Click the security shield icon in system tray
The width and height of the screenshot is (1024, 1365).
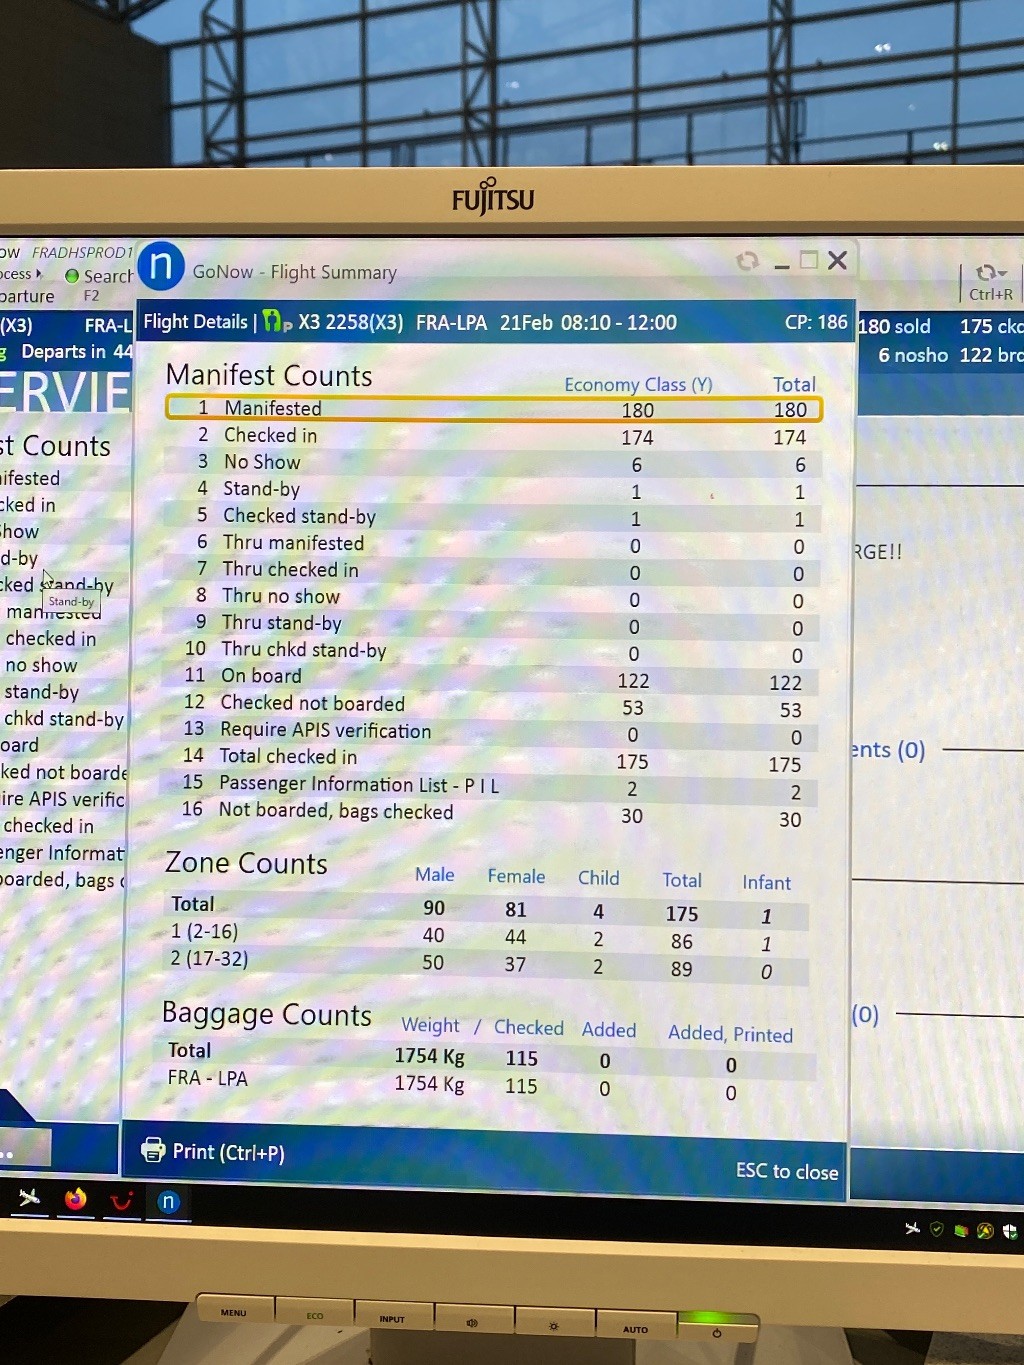pyautogui.click(x=936, y=1229)
